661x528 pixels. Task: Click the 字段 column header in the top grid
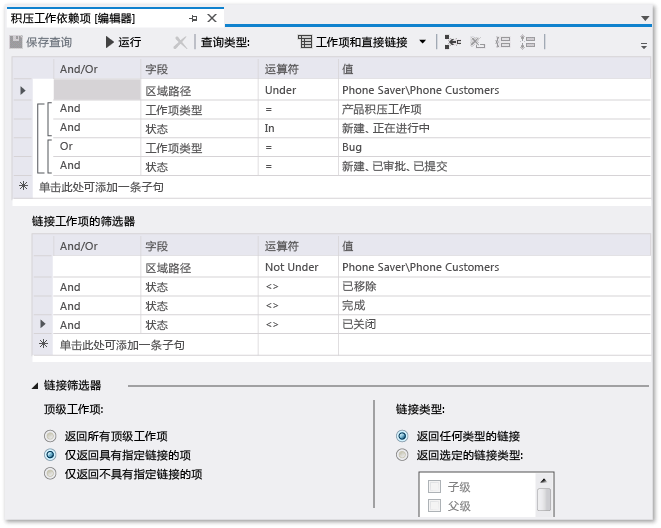[199, 69]
